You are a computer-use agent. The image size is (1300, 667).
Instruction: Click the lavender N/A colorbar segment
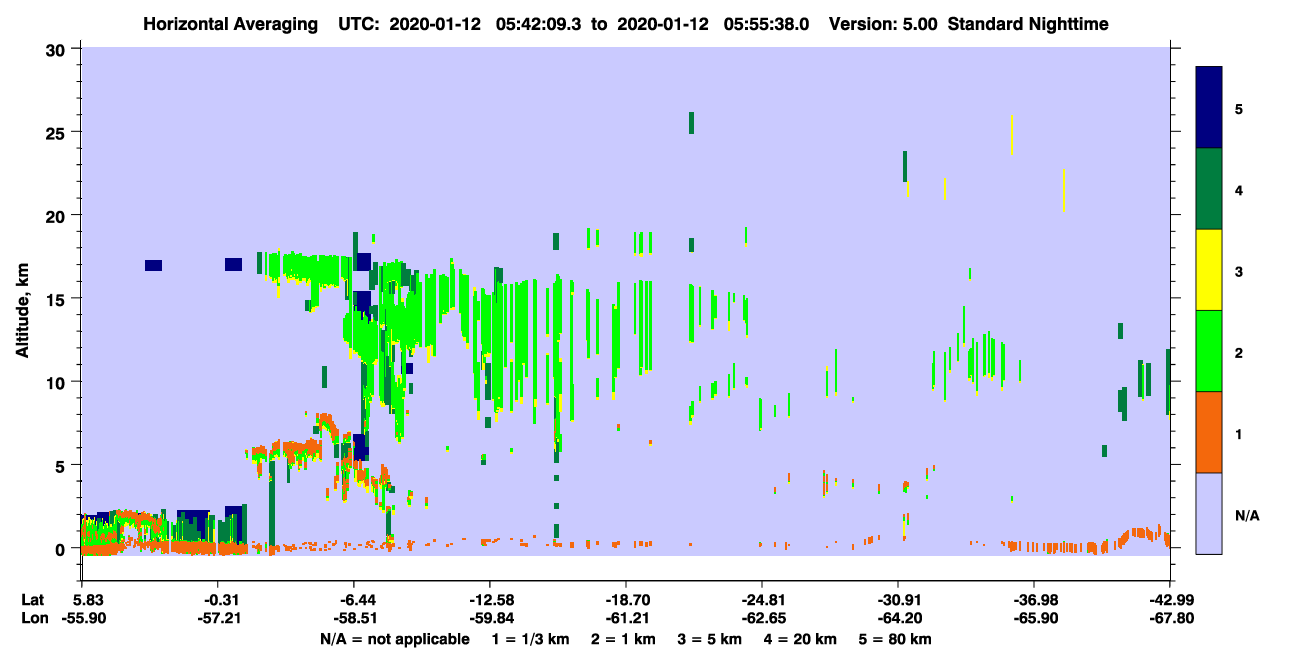[1209, 513]
